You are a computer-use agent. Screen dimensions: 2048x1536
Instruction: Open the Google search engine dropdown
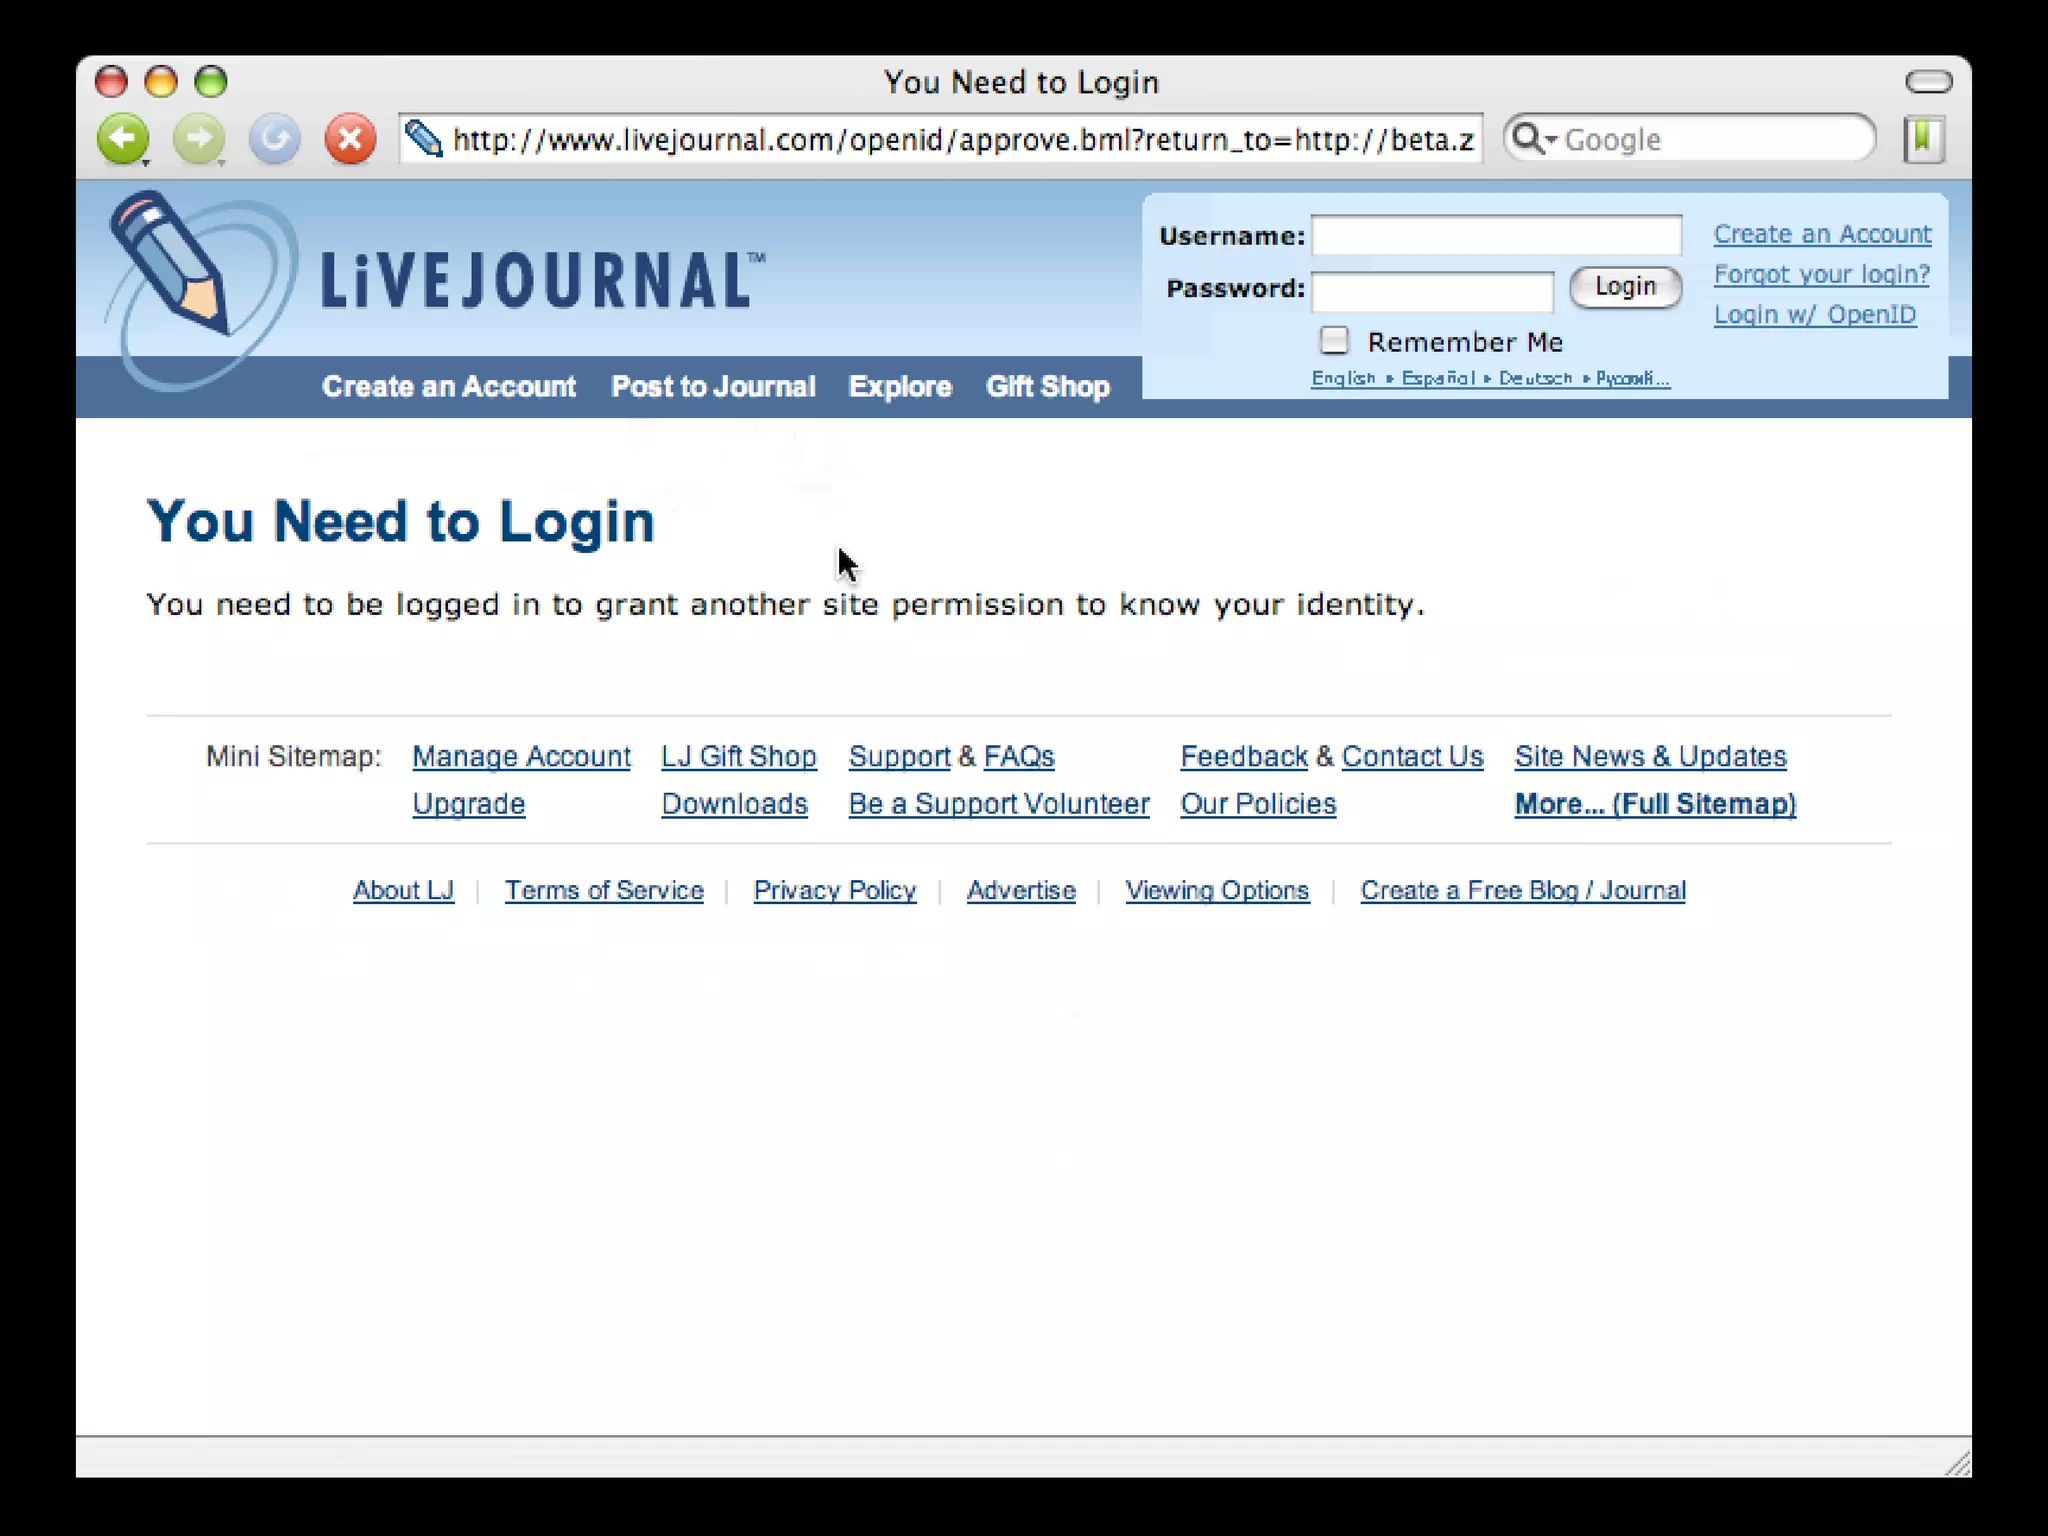pos(1533,139)
